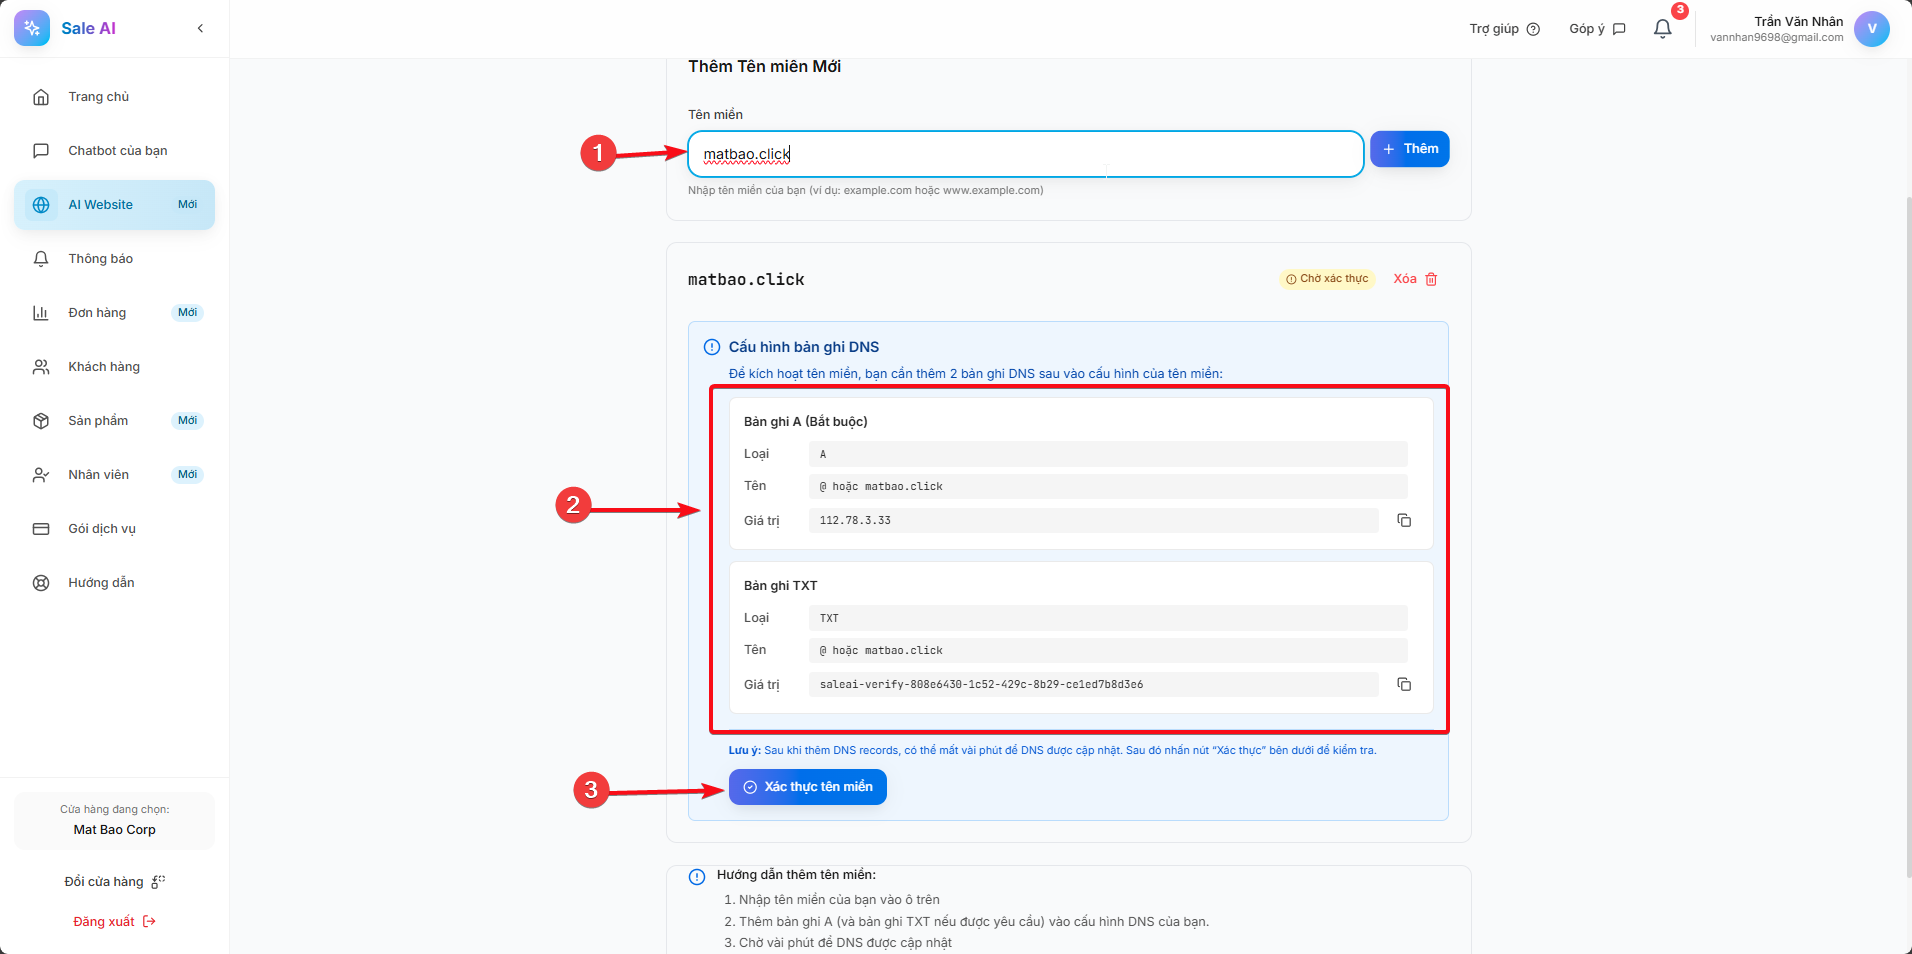Open the Gói dịch vụ page

pos(102,529)
